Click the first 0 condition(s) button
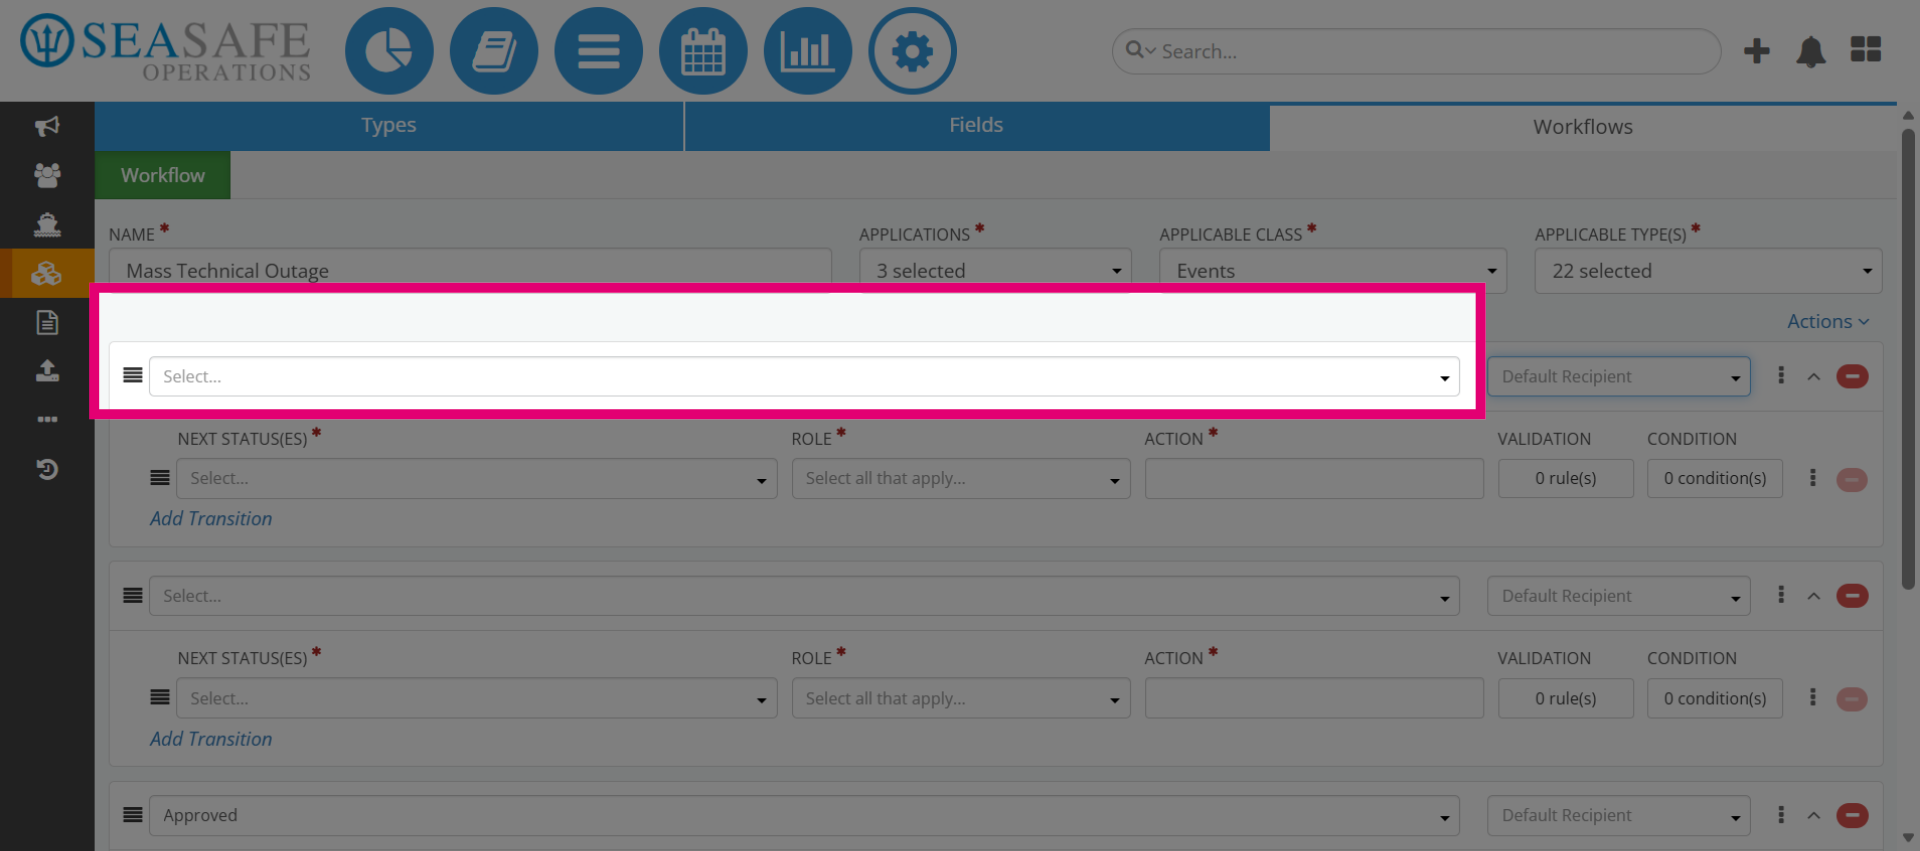The image size is (1920, 851). pyautogui.click(x=1715, y=479)
